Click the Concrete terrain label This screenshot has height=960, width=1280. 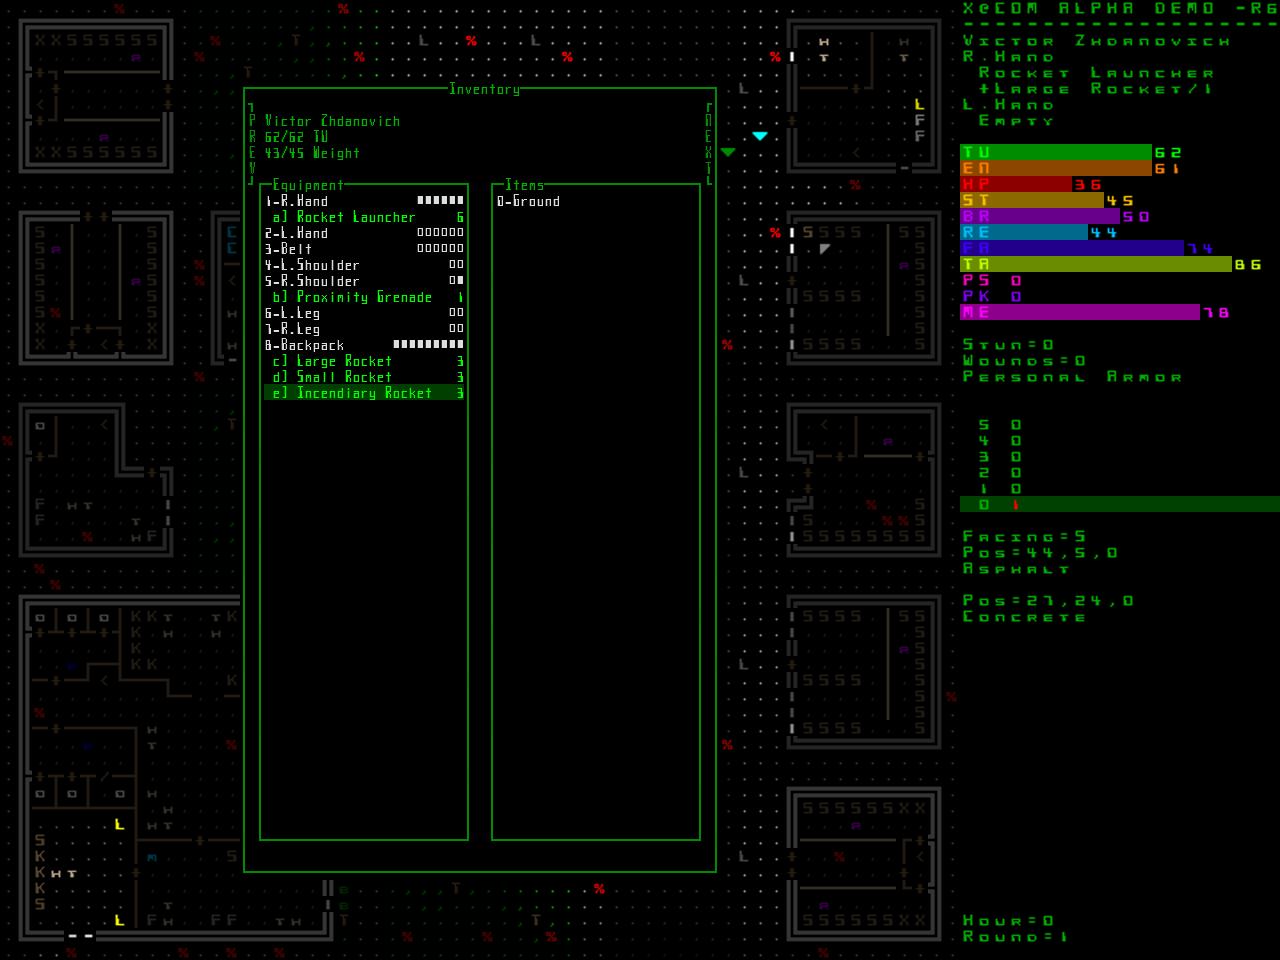pyautogui.click(x=1025, y=617)
